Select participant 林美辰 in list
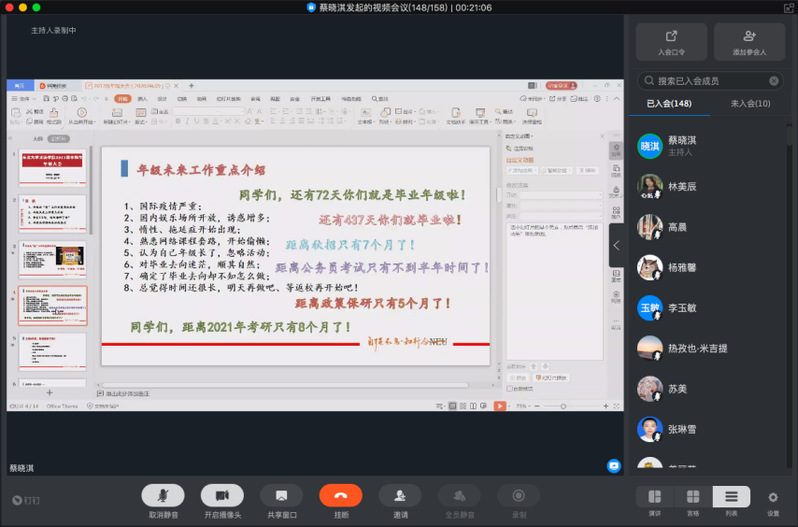 [x=710, y=187]
